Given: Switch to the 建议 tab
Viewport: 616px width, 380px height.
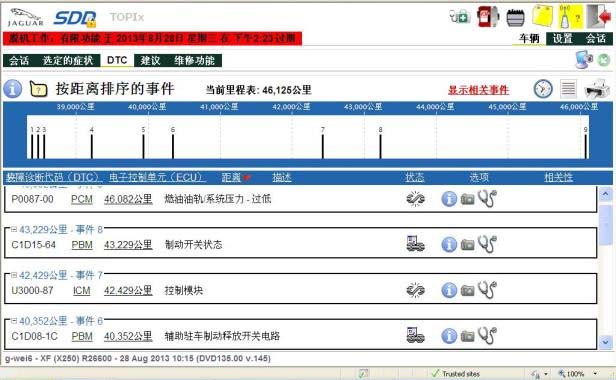Looking at the screenshot, I should tap(150, 61).
